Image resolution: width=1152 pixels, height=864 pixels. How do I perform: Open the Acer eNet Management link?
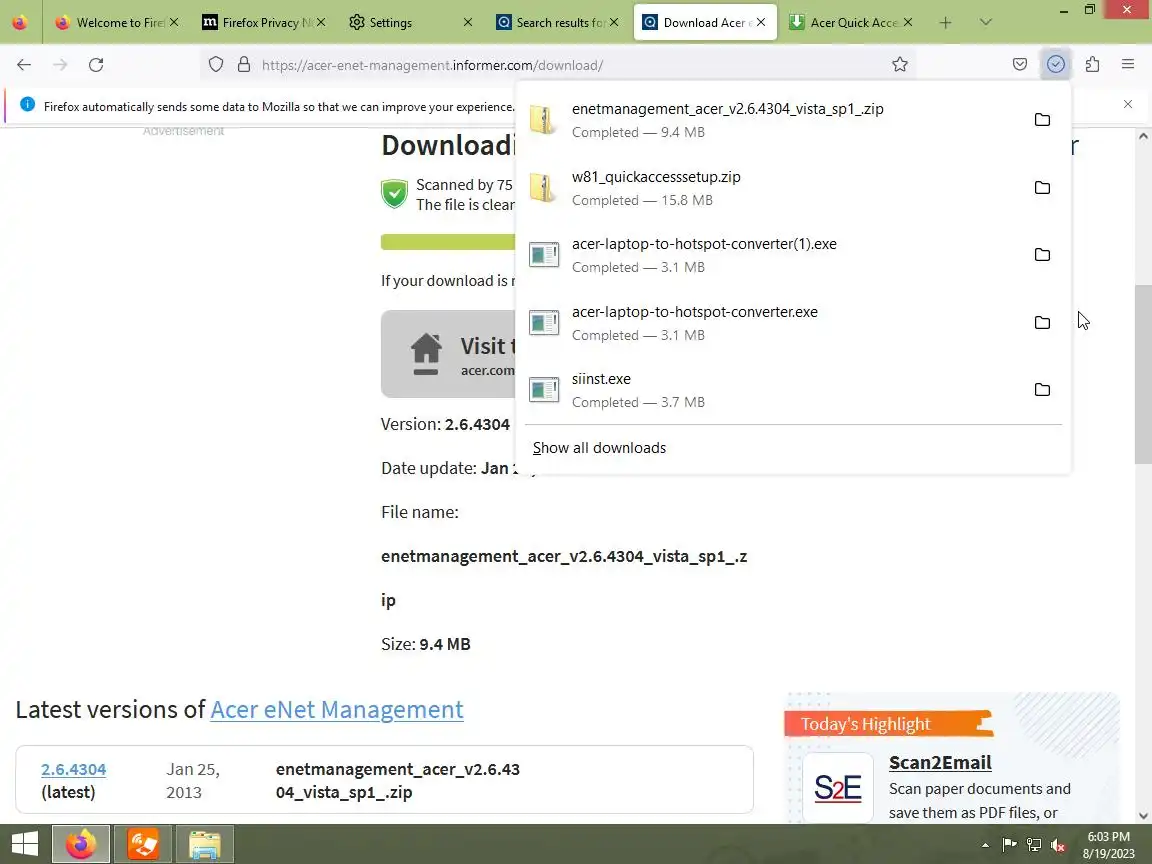coord(336,710)
